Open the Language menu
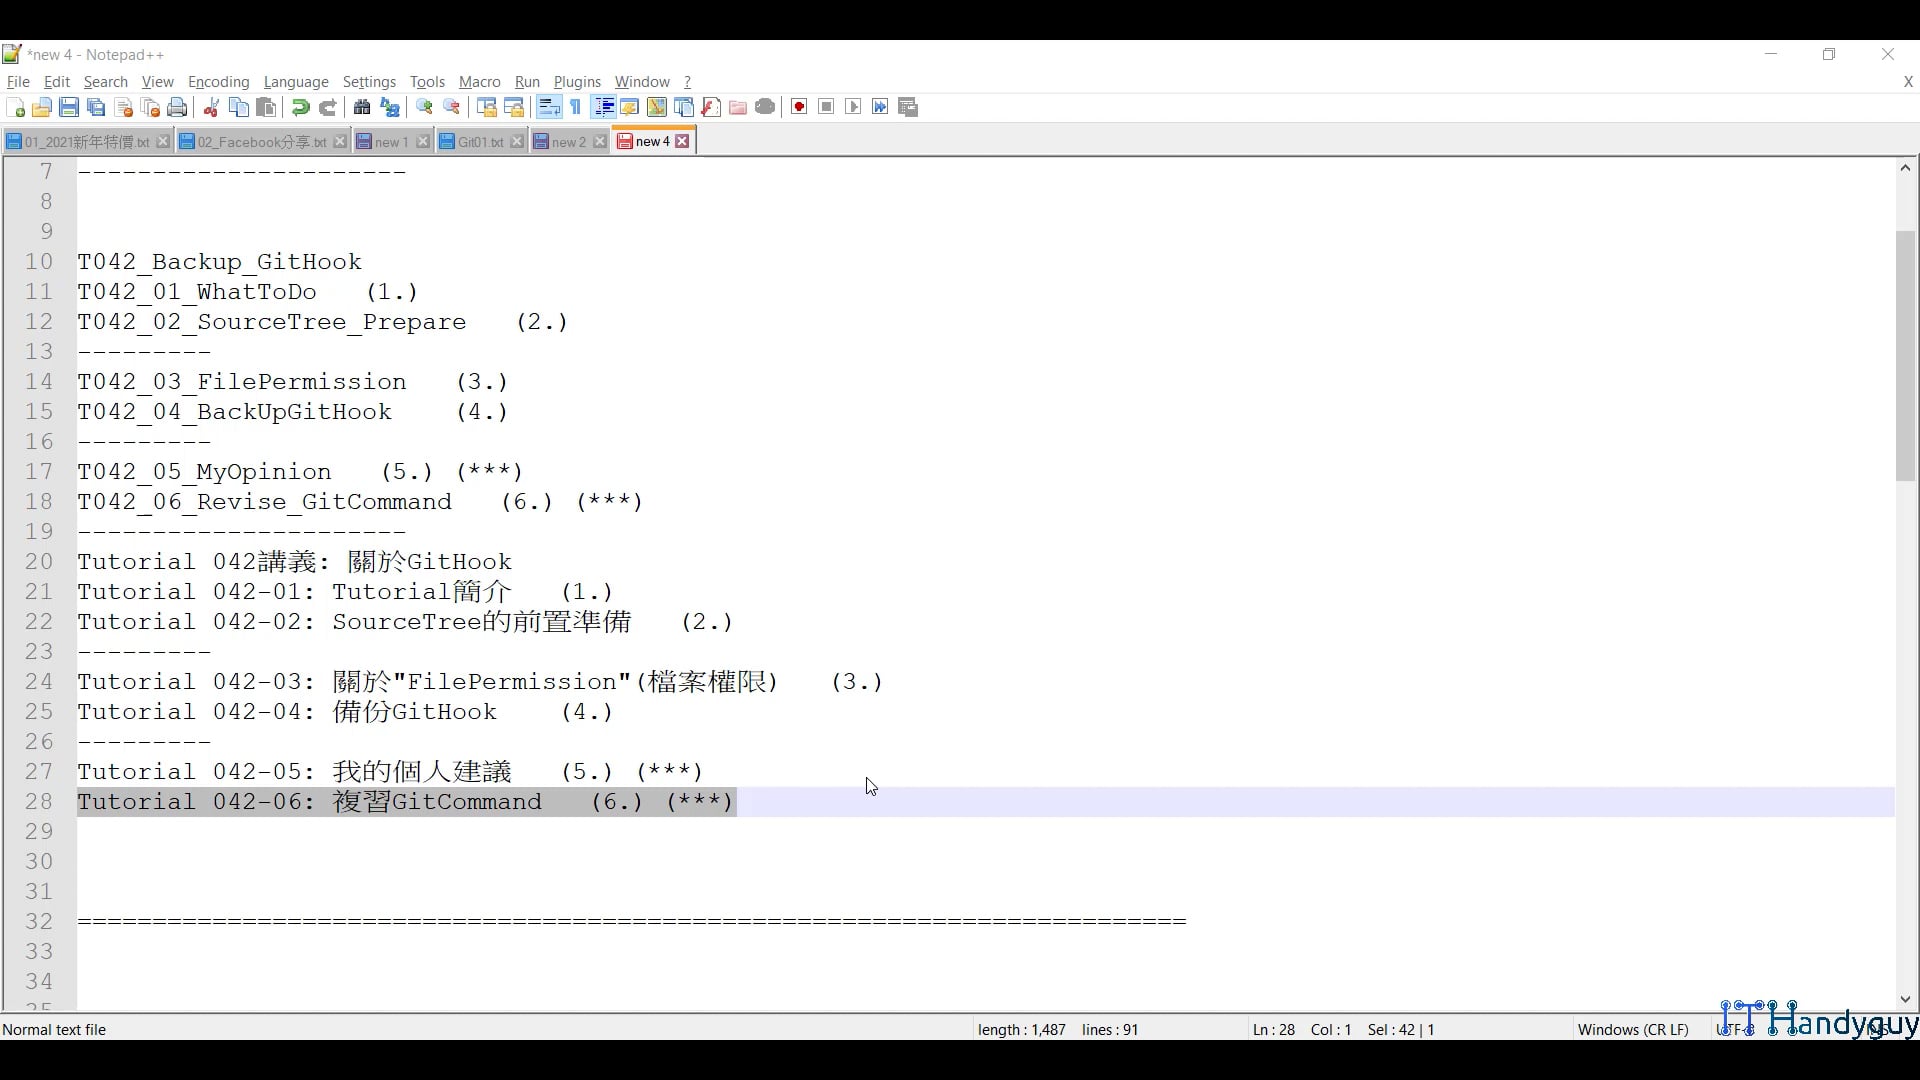Image resolution: width=1920 pixels, height=1080 pixels. coord(296,82)
